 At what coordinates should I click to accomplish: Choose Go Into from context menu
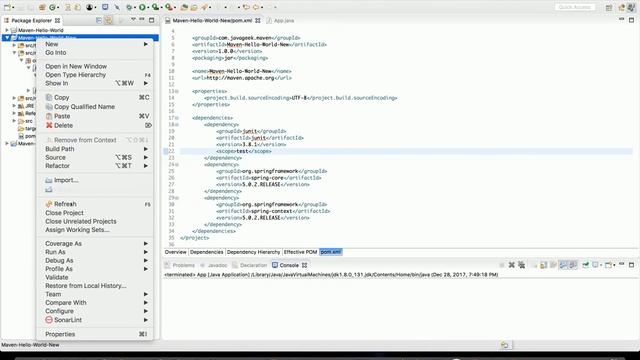(95, 53)
